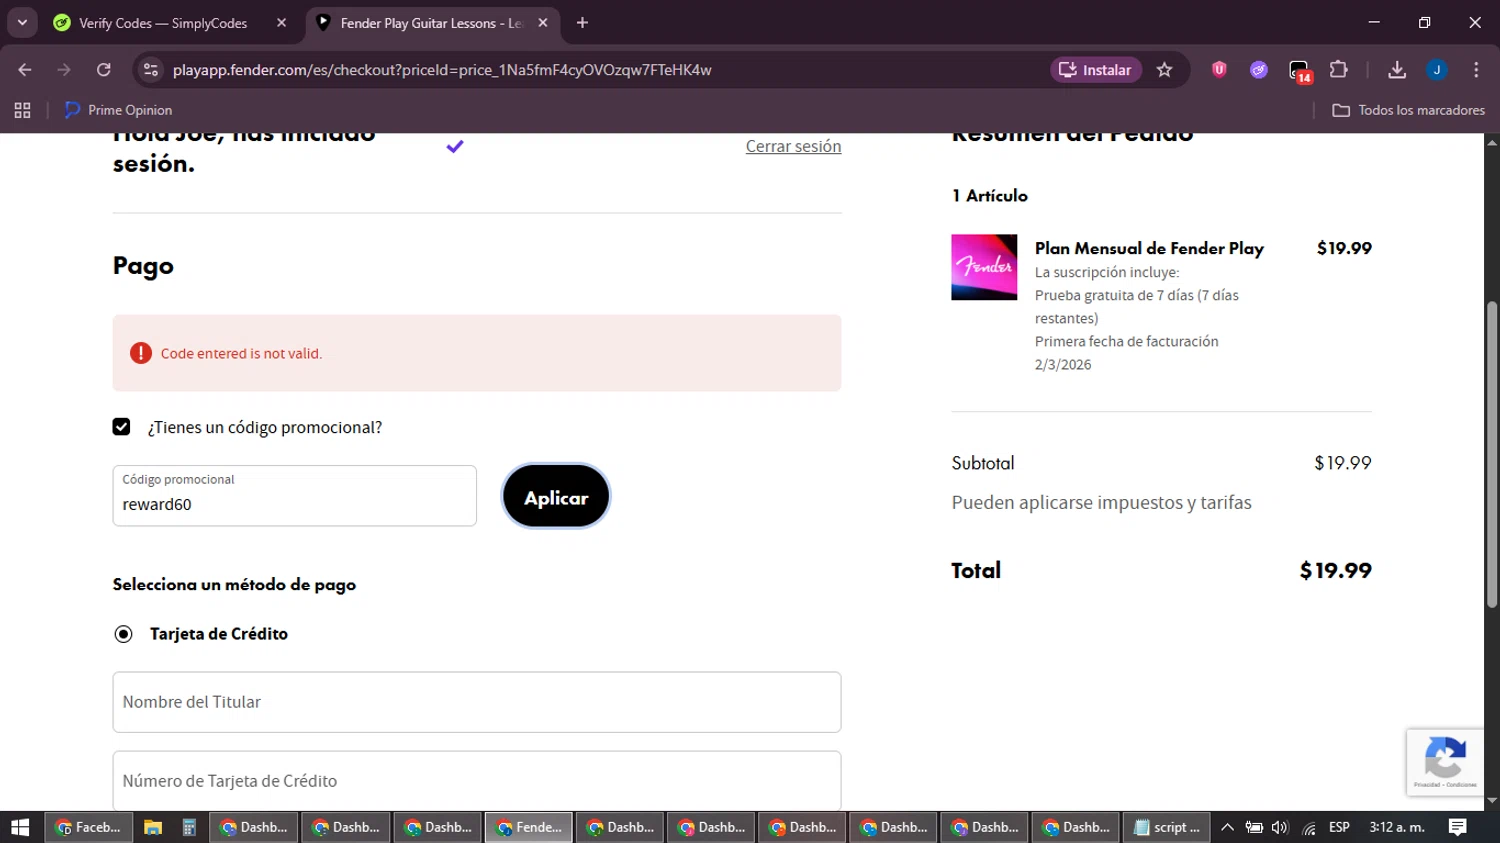Open the script taskbar window
The image size is (1500, 843).
tap(1166, 827)
